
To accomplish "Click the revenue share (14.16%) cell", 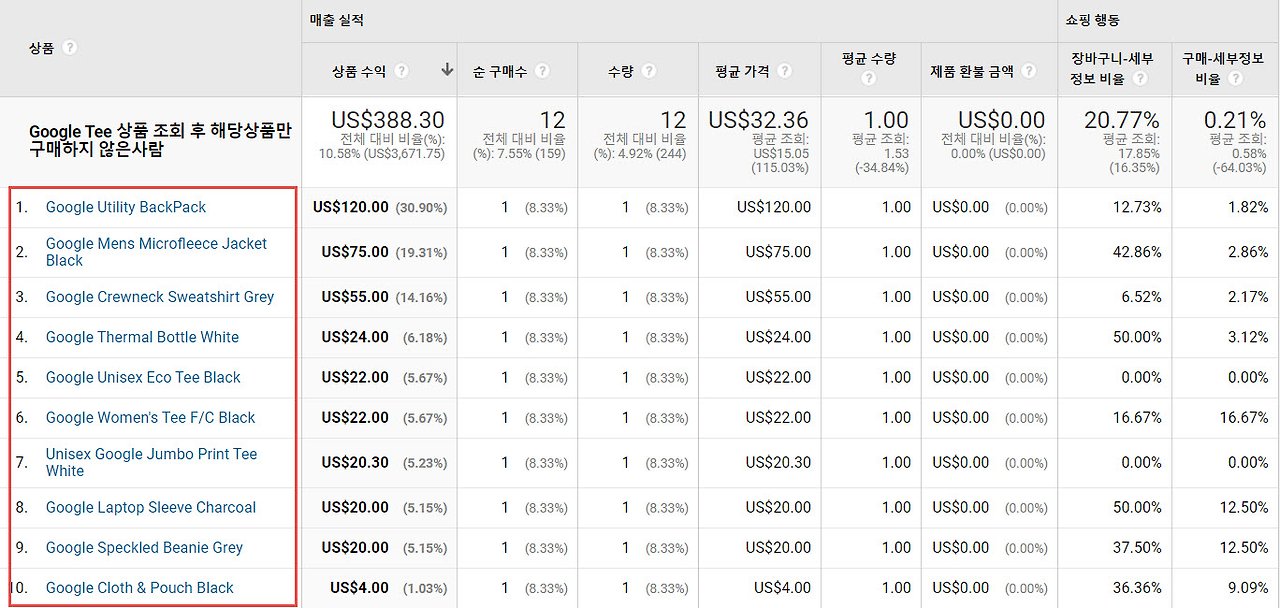I will 421,297.
